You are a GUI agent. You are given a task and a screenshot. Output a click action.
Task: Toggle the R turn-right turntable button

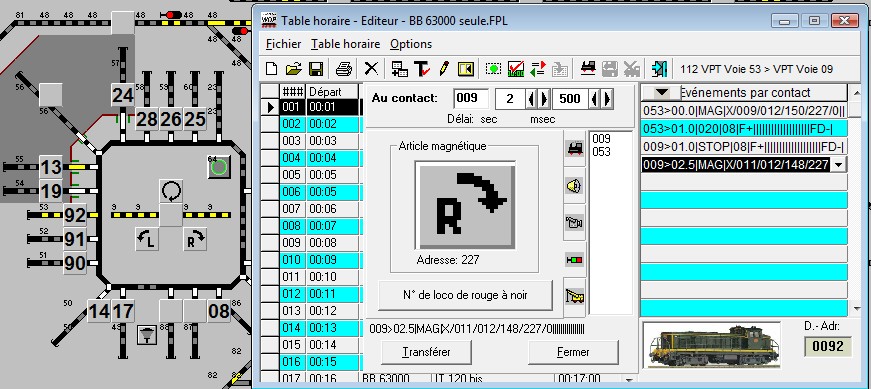coord(195,239)
